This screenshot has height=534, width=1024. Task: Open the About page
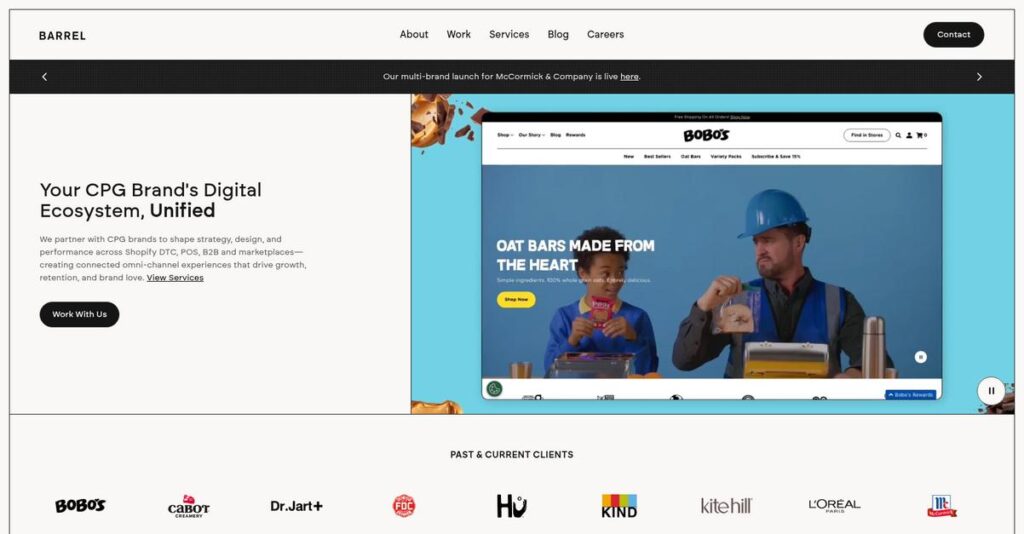tap(414, 35)
